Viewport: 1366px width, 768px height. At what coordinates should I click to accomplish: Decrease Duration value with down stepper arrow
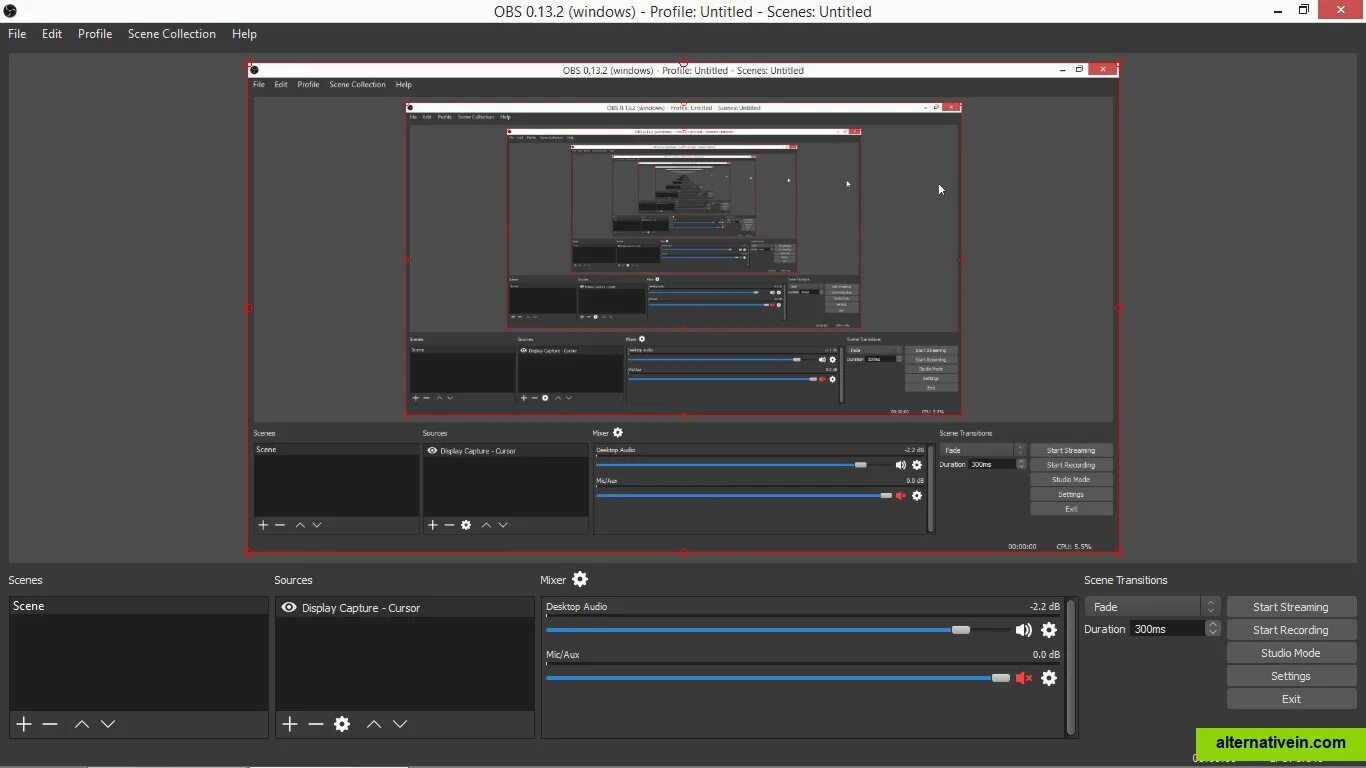[1213, 633]
